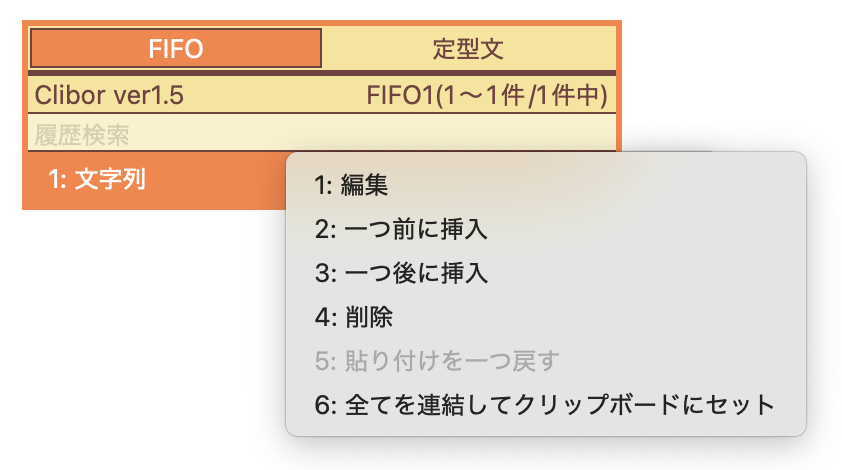Click the Clibor ver1.5 title label

coord(109,95)
